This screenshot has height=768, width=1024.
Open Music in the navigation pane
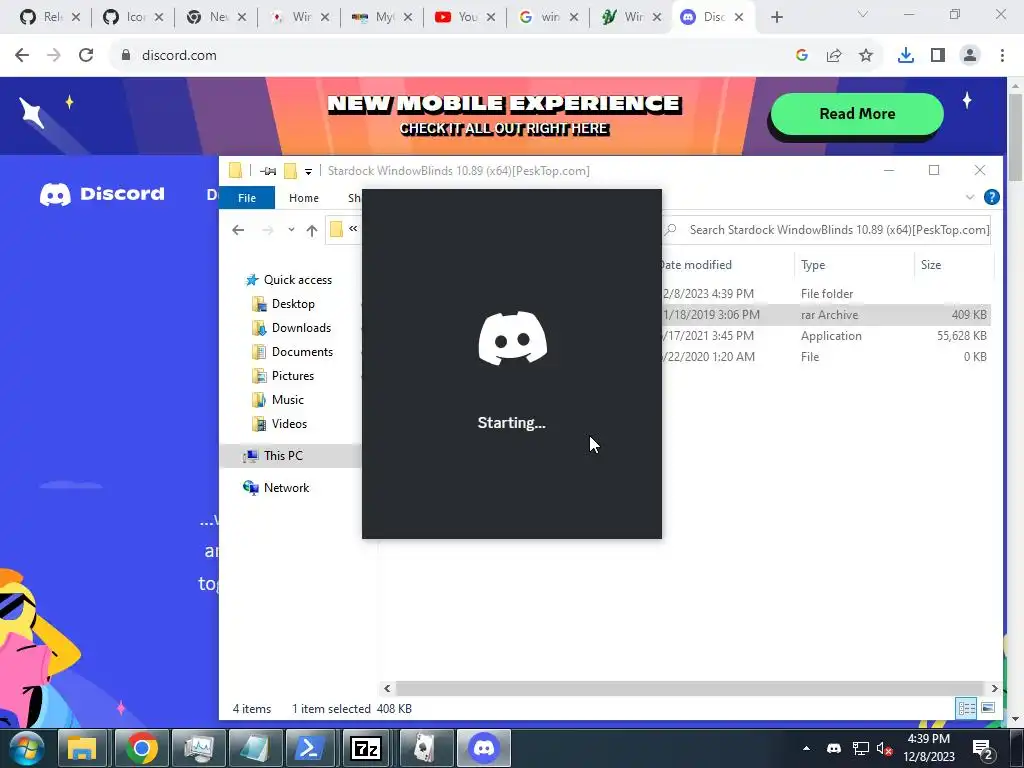[x=287, y=400]
